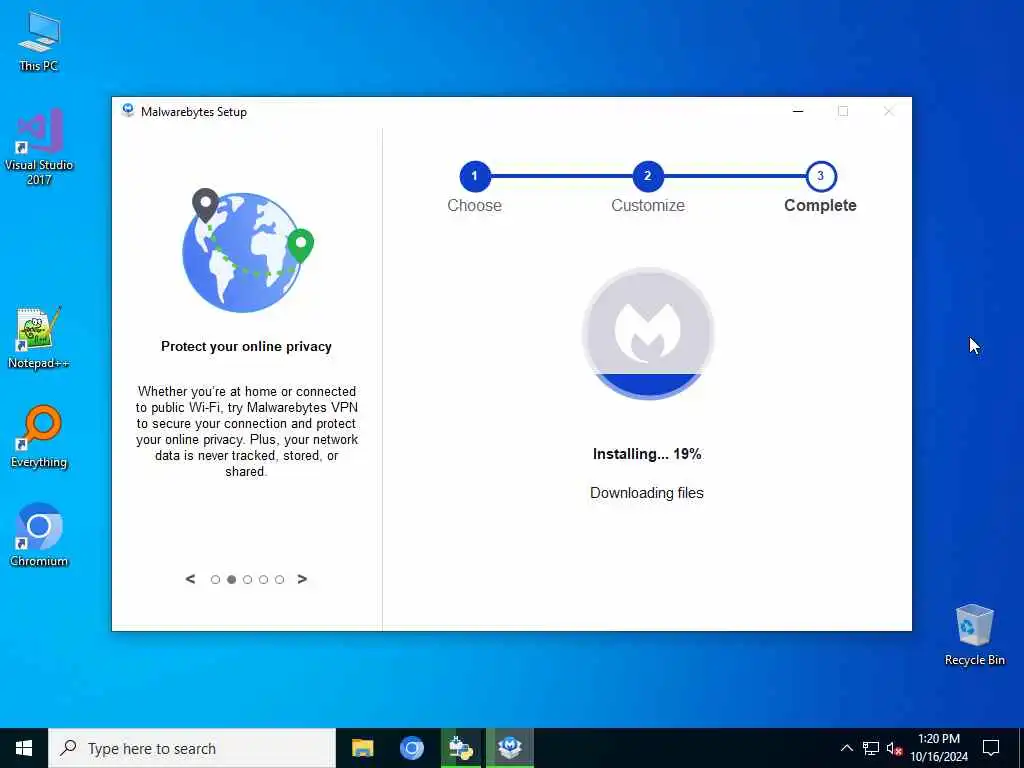Open the Windows Start menu
Screen dimensions: 1024x768
pyautogui.click(x=24, y=748)
